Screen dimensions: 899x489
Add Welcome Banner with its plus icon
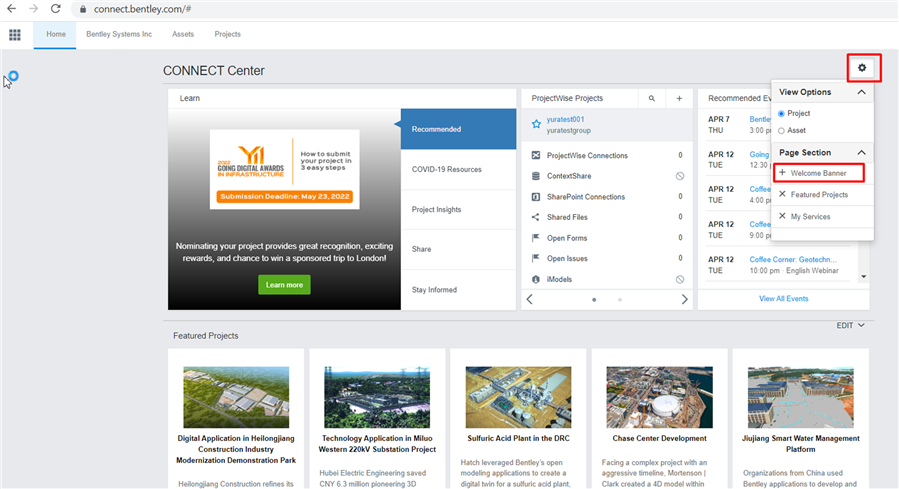[x=782, y=173]
